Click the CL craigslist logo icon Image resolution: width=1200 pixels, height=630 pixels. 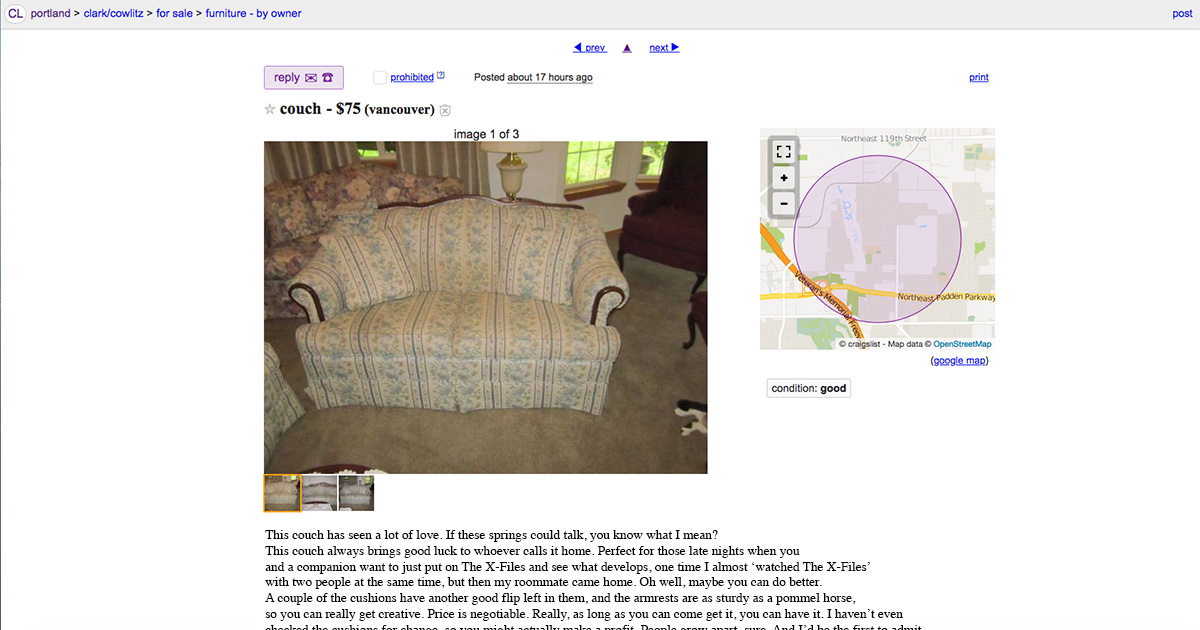15,14
